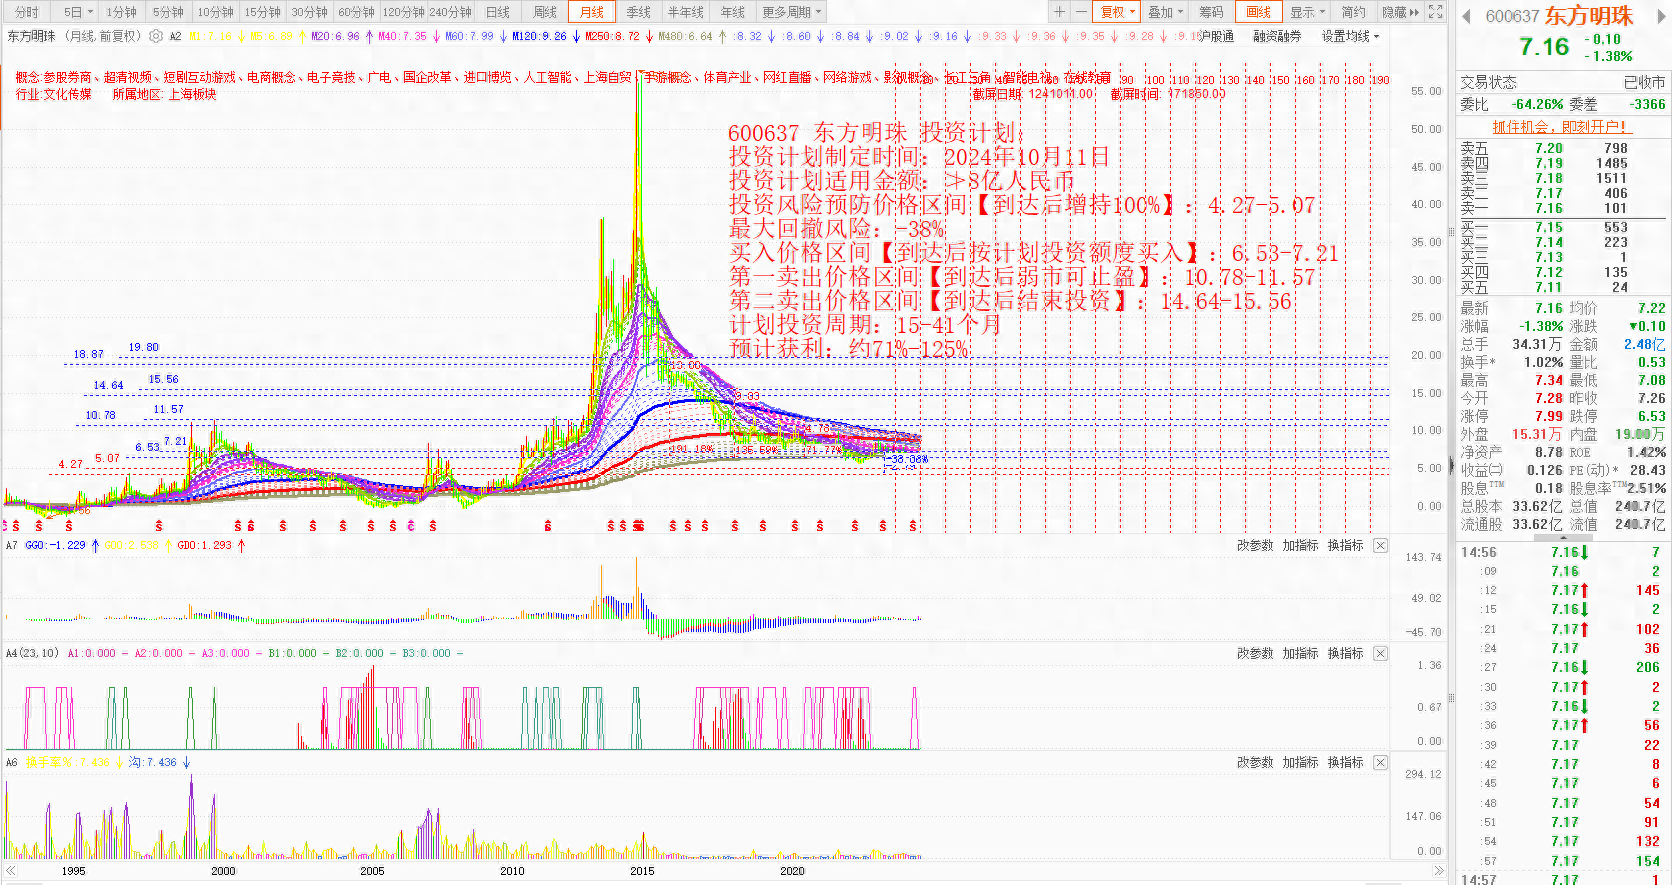1672x885 pixels.
Task: Switch to 60分钟 chart period
Action: click(356, 12)
